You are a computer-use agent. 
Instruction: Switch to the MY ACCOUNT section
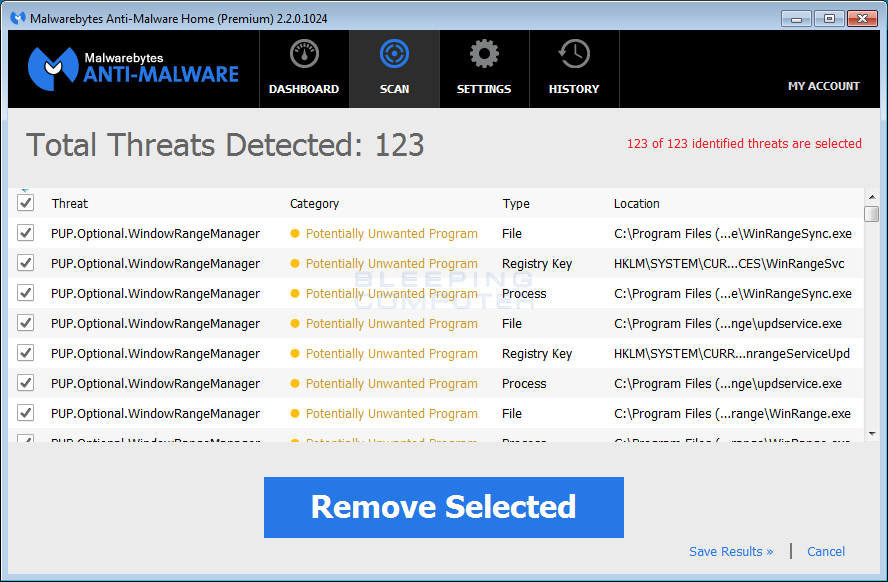tap(823, 86)
